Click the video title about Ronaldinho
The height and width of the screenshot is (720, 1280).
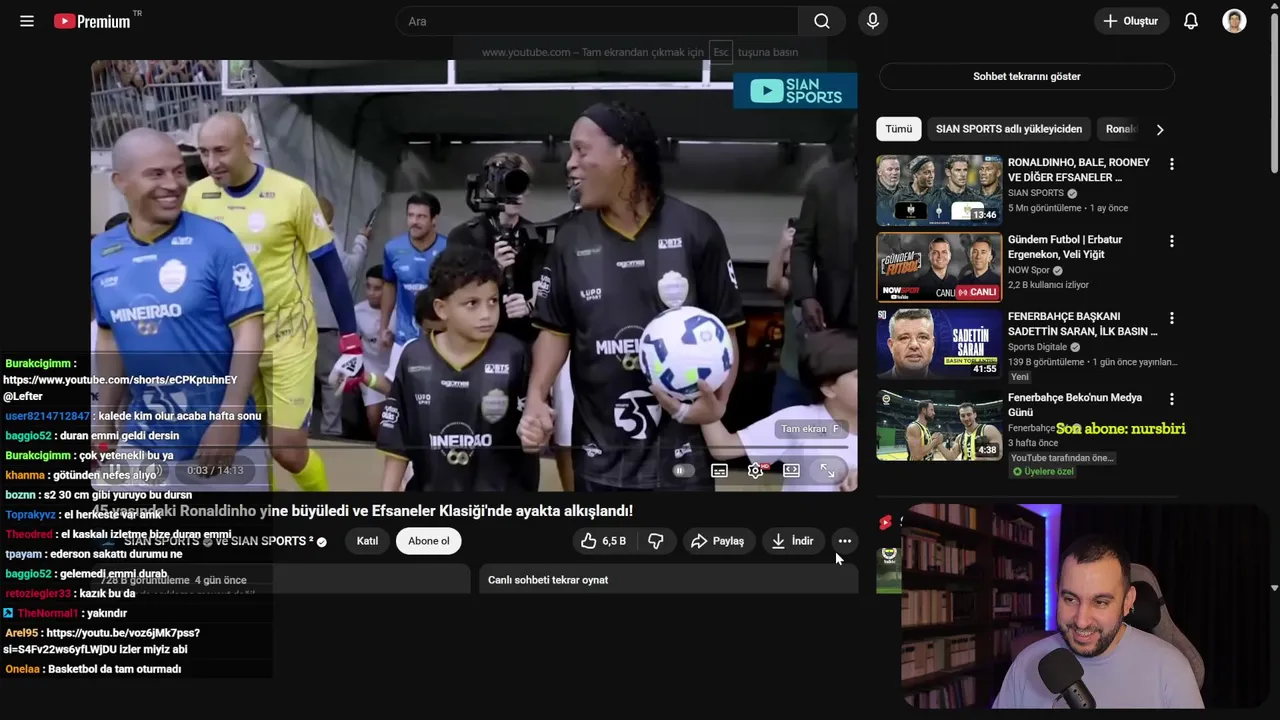pos(363,511)
